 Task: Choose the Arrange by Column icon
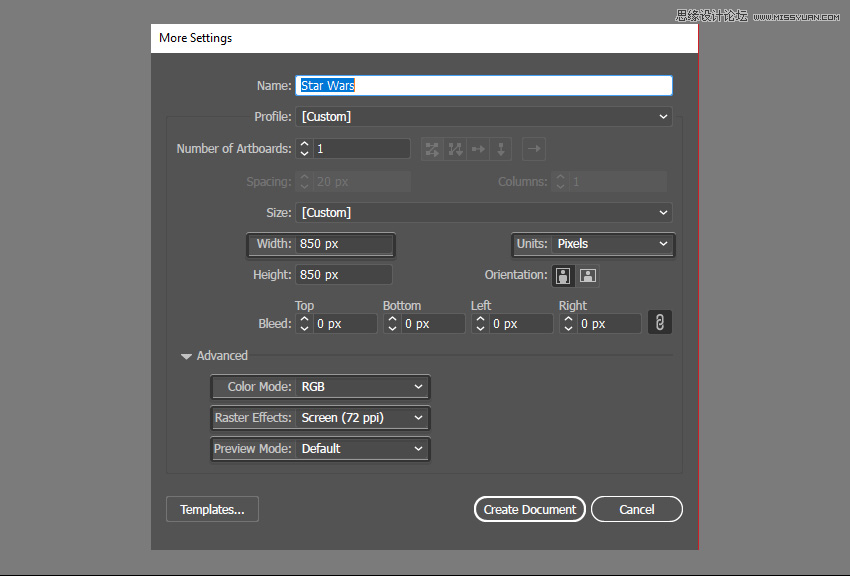501,149
